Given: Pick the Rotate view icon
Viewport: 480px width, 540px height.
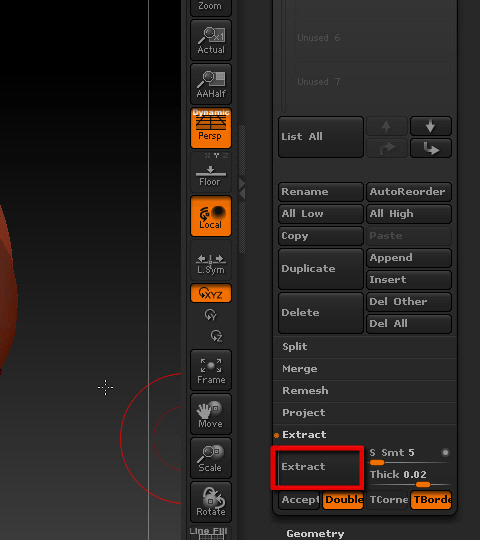Looking at the screenshot, I should (x=211, y=502).
